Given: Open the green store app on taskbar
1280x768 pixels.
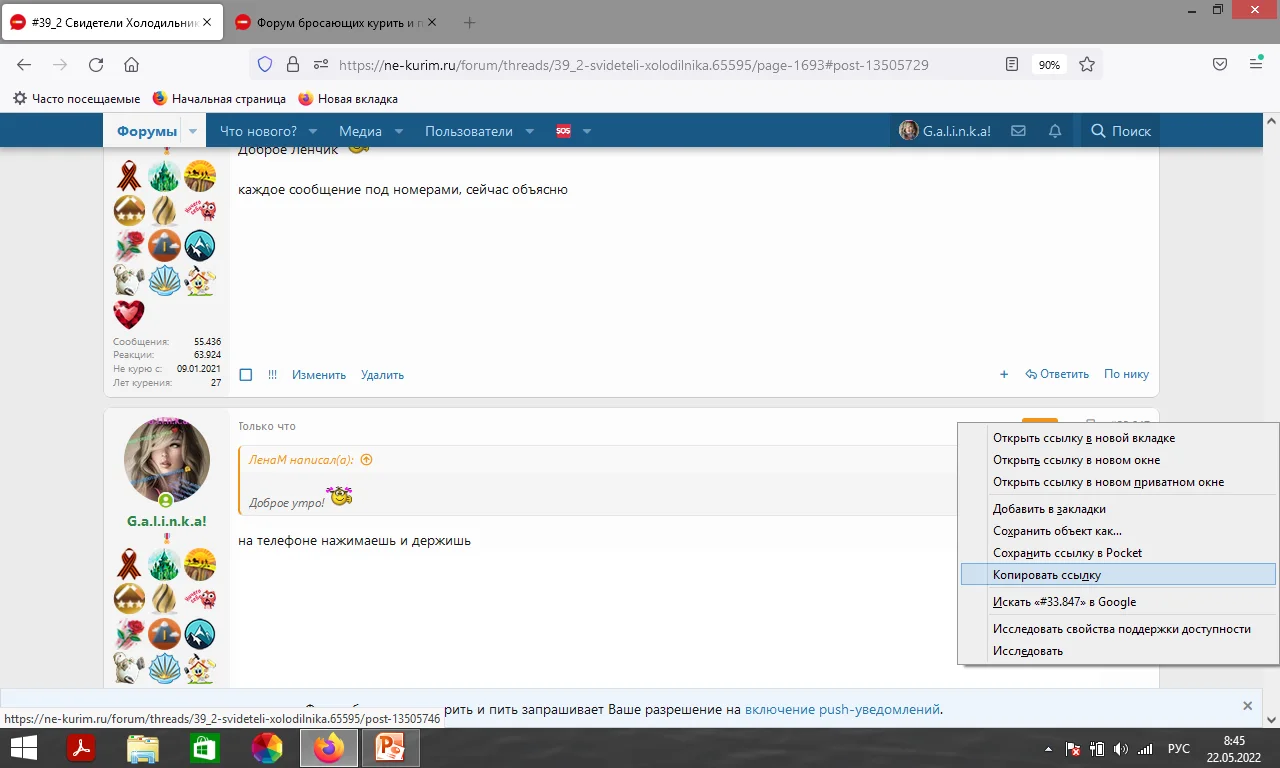Looking at the screenshot, I should (x=204, y=747).
